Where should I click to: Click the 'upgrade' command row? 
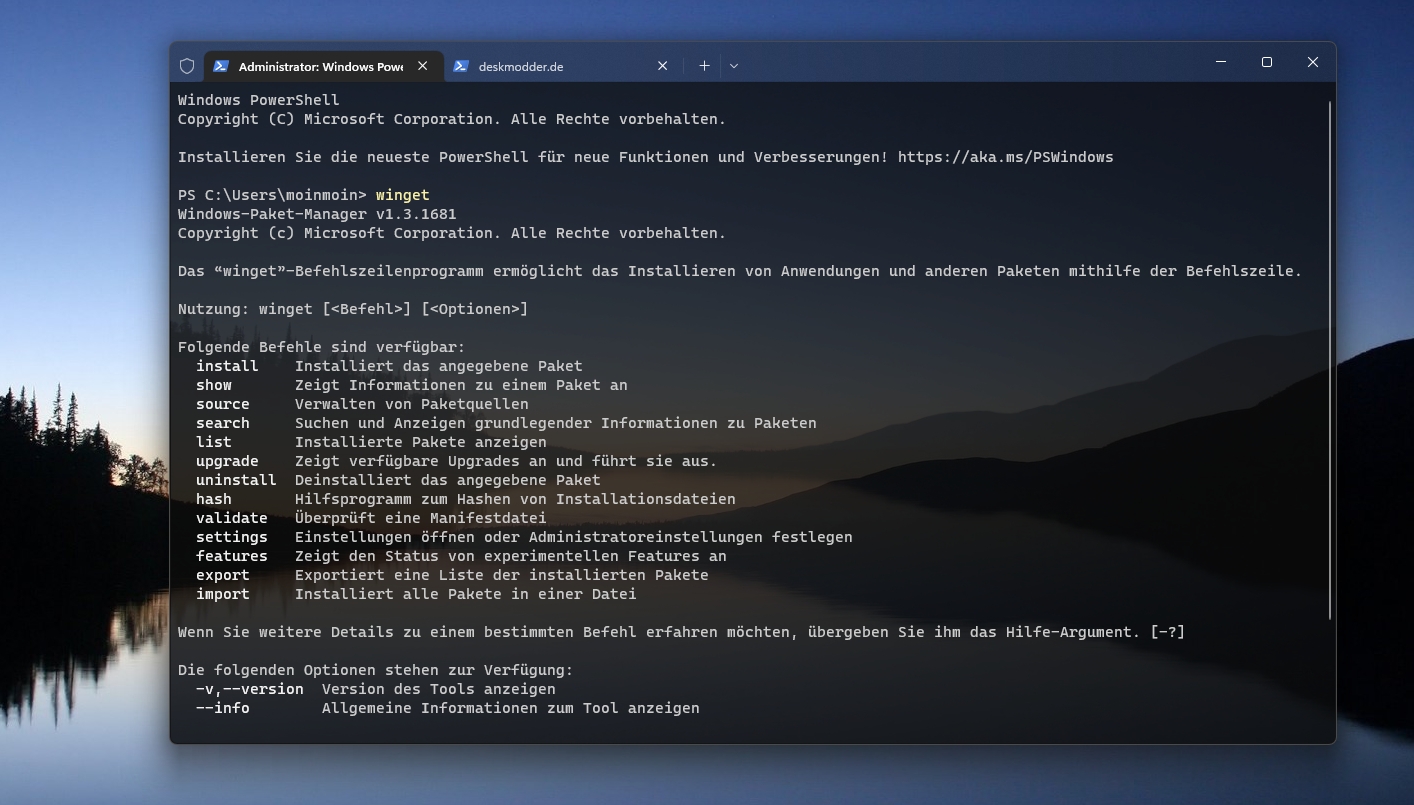(x=457, y=461)
